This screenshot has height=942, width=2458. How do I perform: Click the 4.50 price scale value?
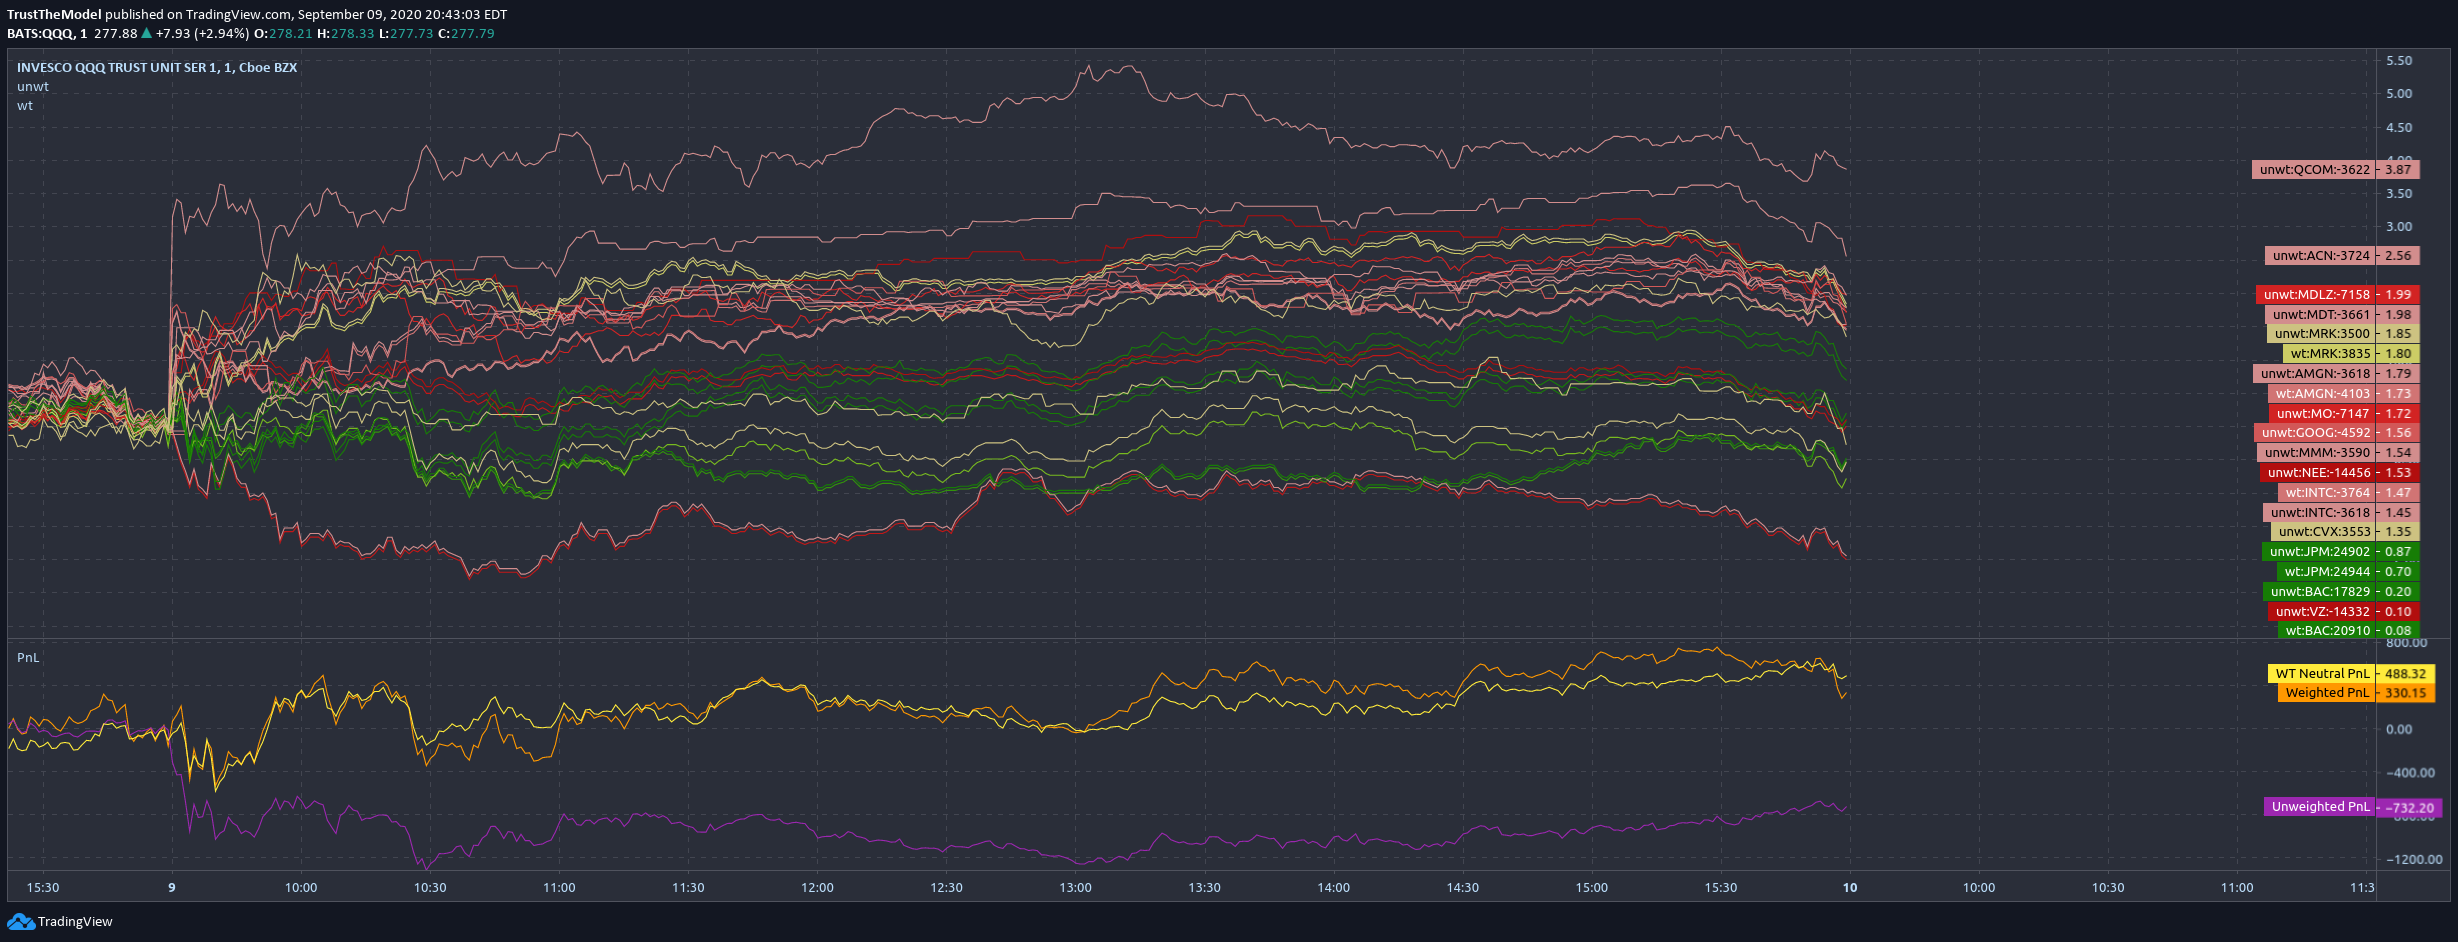tap(2399, 128)
